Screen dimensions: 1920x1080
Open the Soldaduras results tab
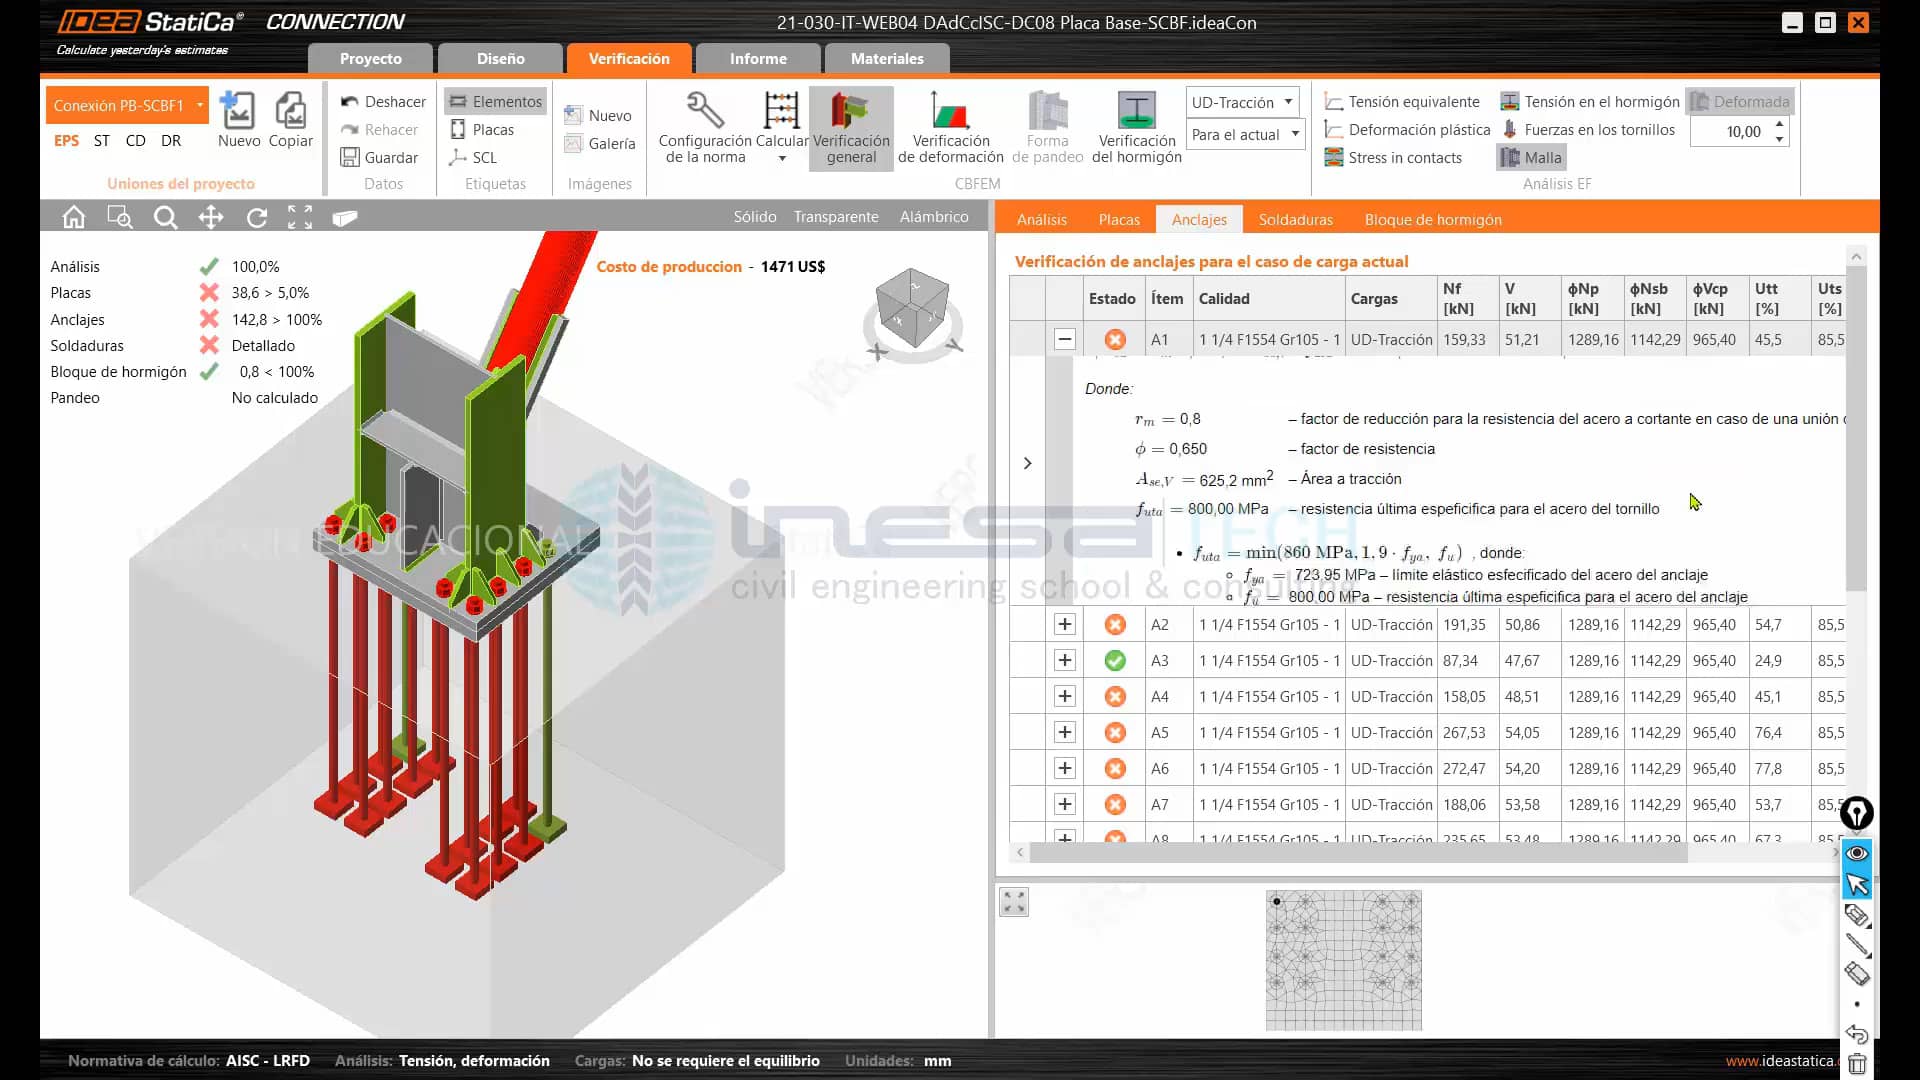(x=1295, y=219)
